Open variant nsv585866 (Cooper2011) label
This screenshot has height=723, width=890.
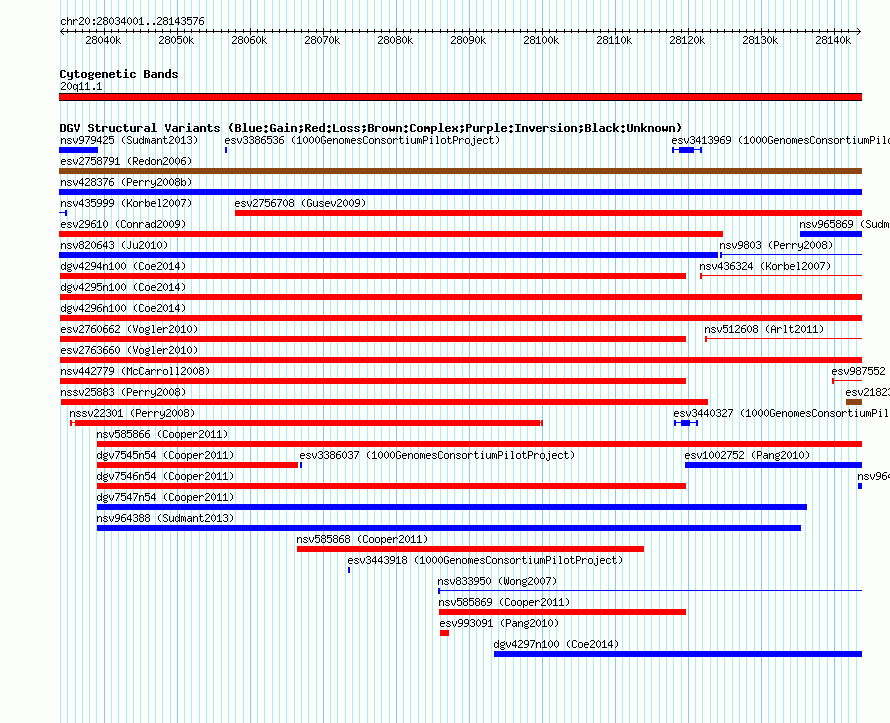(x=162, y=434)
